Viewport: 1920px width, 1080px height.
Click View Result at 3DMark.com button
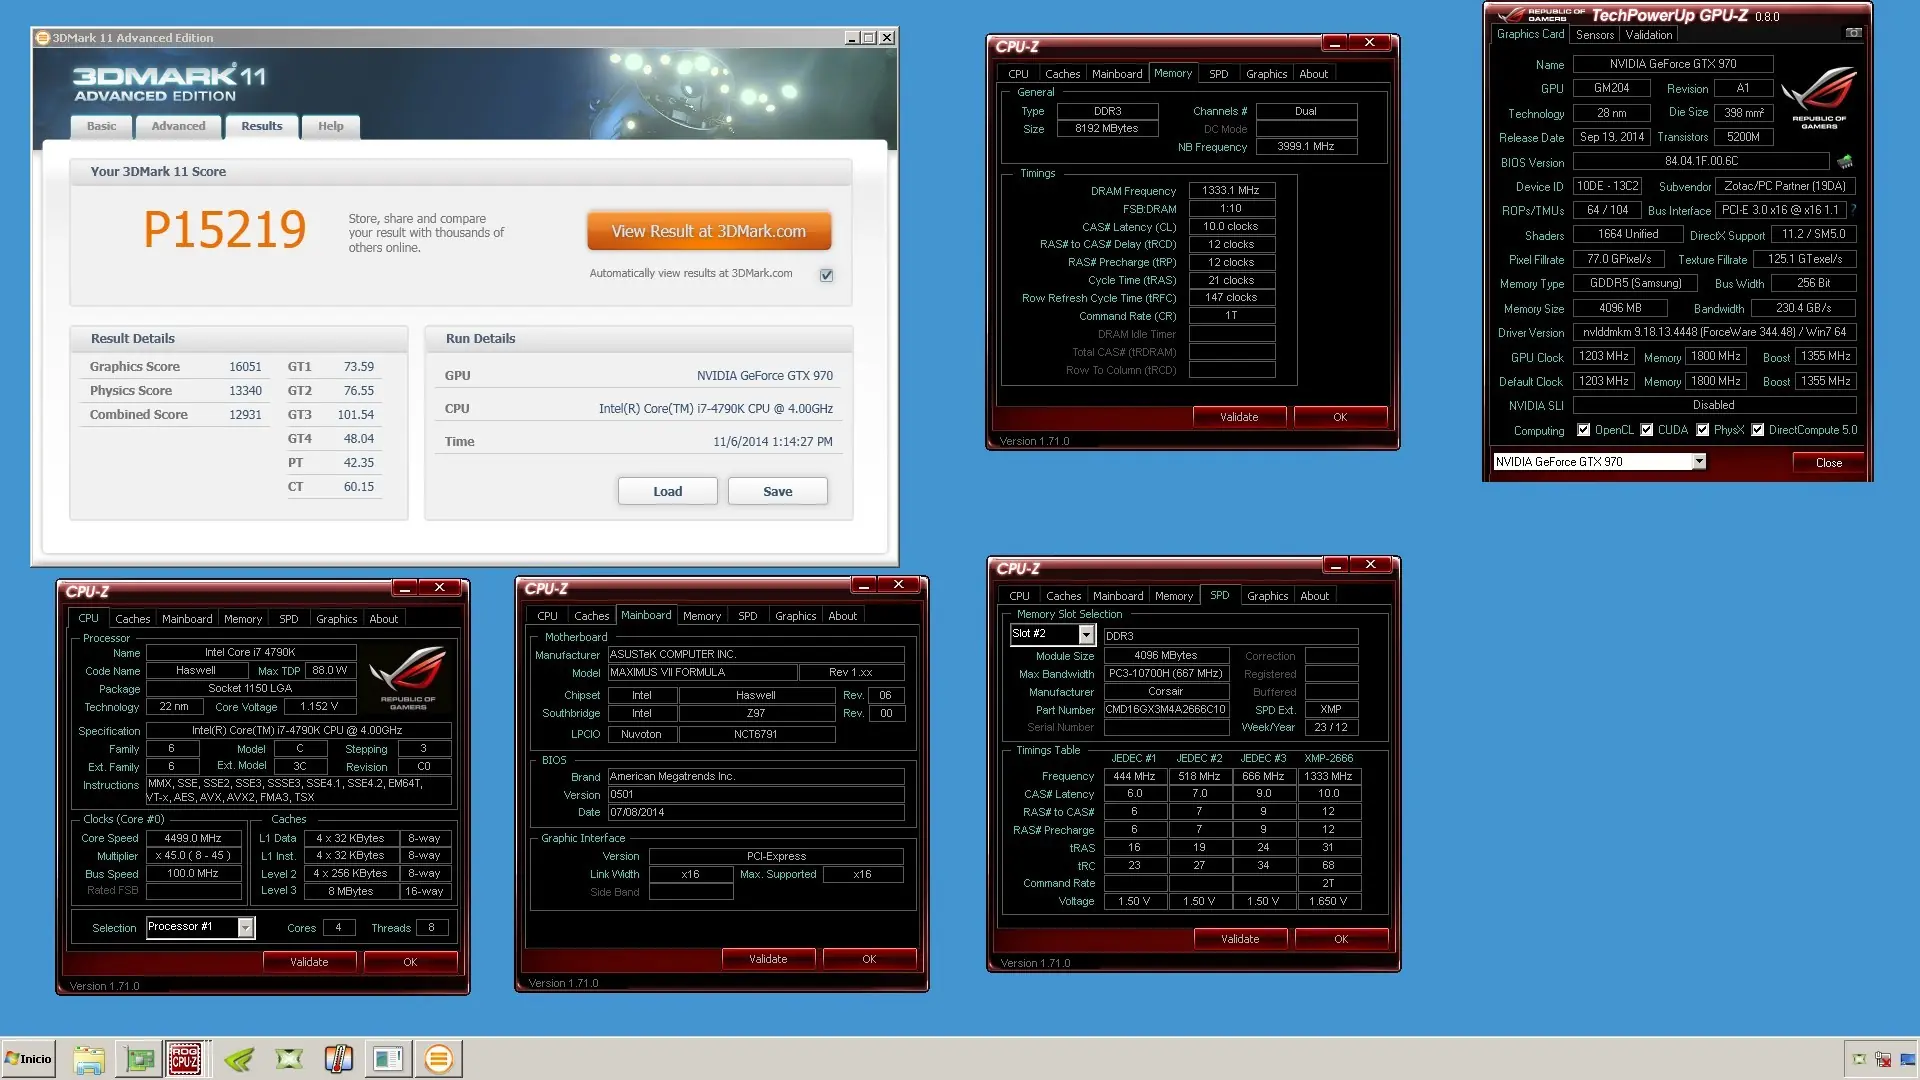tap(709, 231)
